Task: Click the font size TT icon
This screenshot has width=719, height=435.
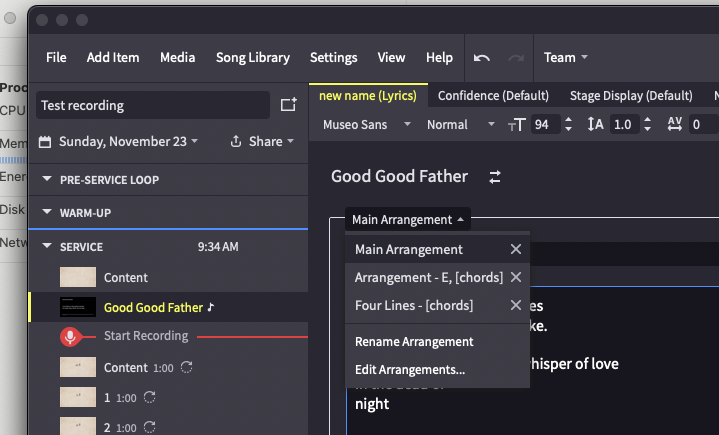Action: 516,125
